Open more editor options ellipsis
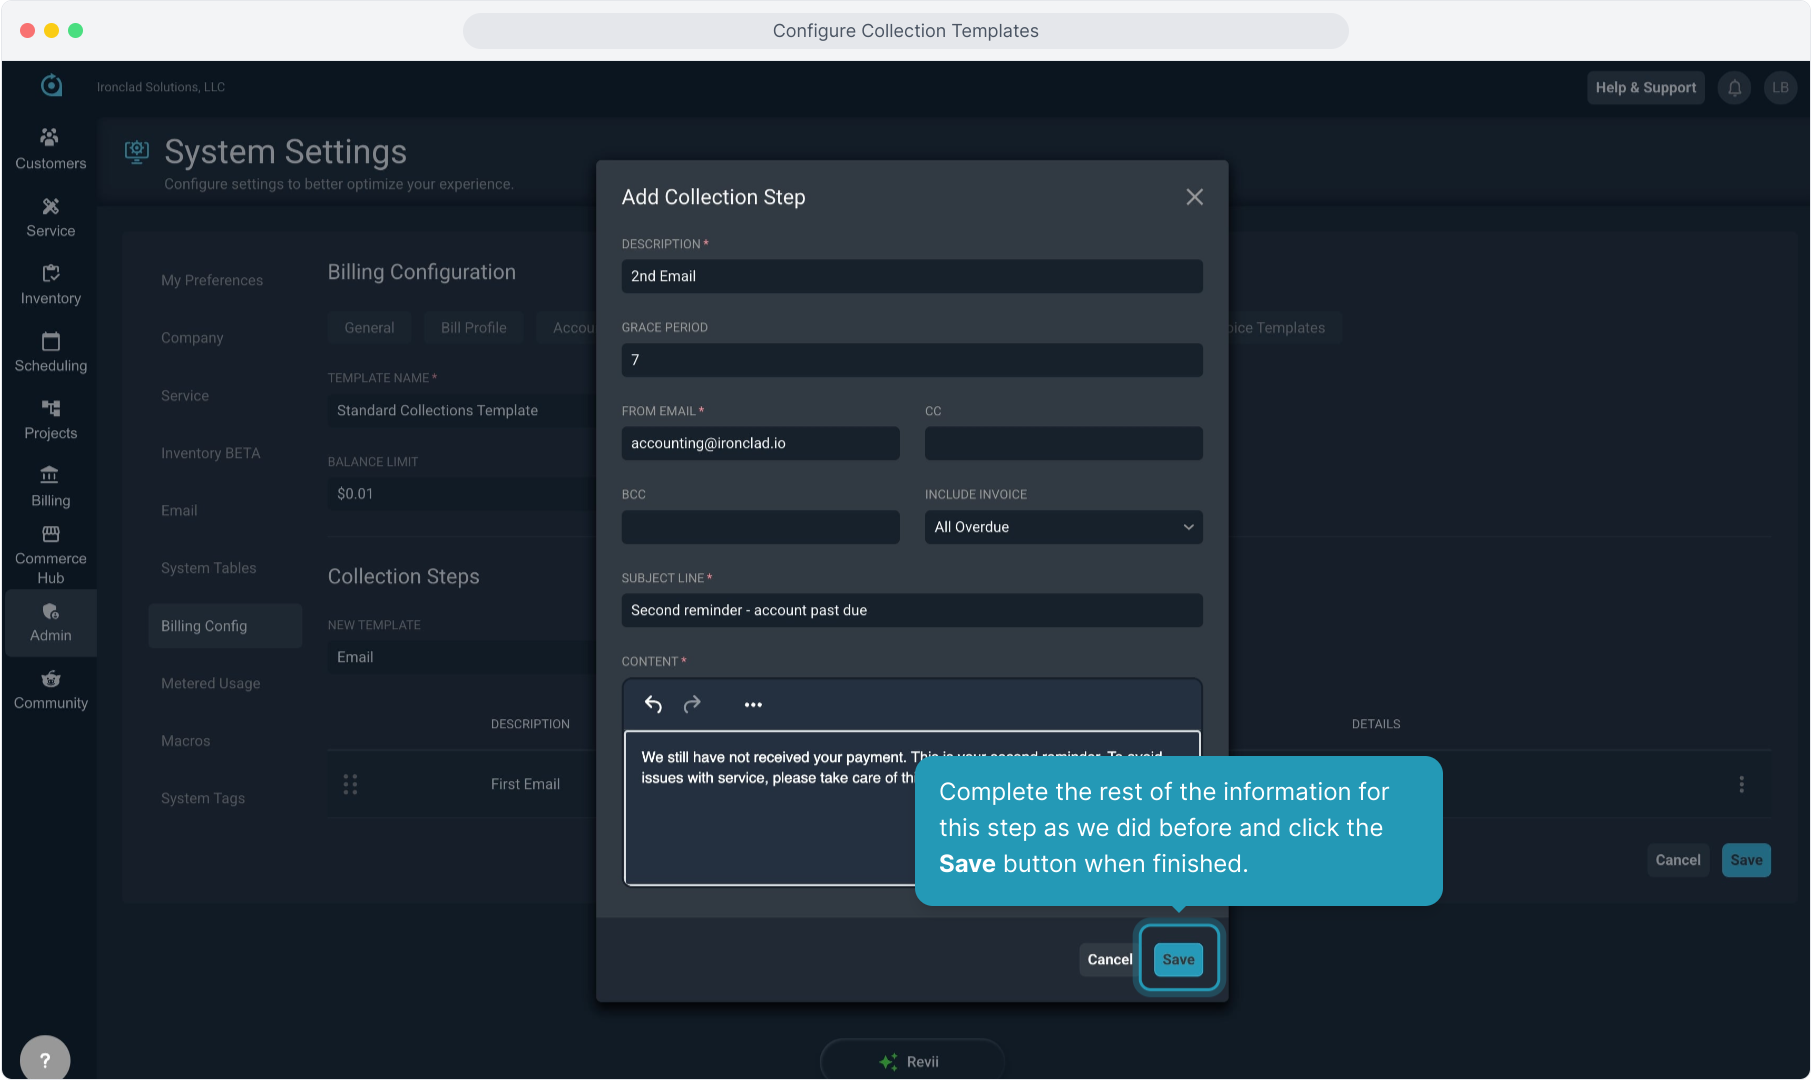This screenshot has height=1080, width=1812. click(753, 705)
